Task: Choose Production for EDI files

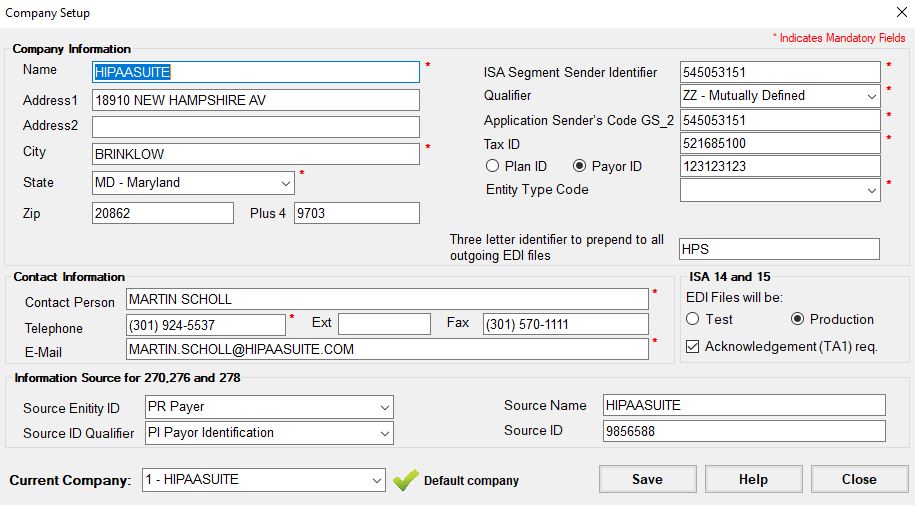Action: (x=797, y=319)
